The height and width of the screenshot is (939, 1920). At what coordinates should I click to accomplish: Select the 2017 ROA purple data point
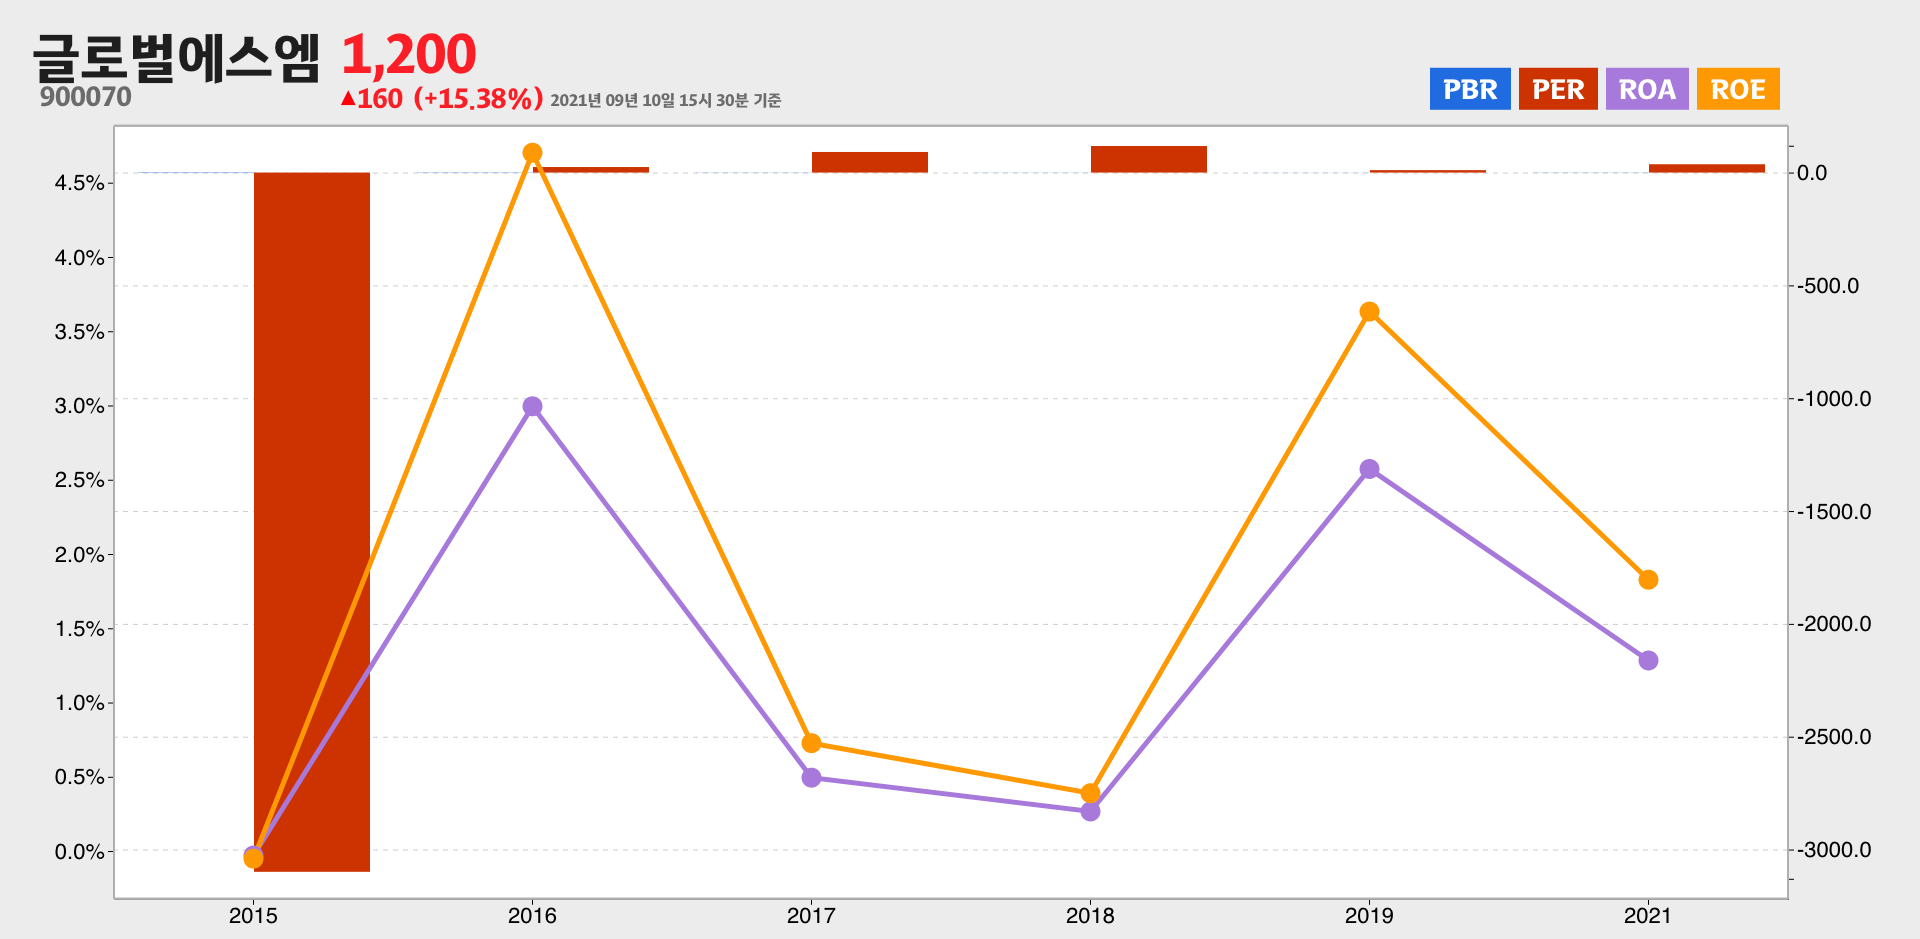pos(812,777)
